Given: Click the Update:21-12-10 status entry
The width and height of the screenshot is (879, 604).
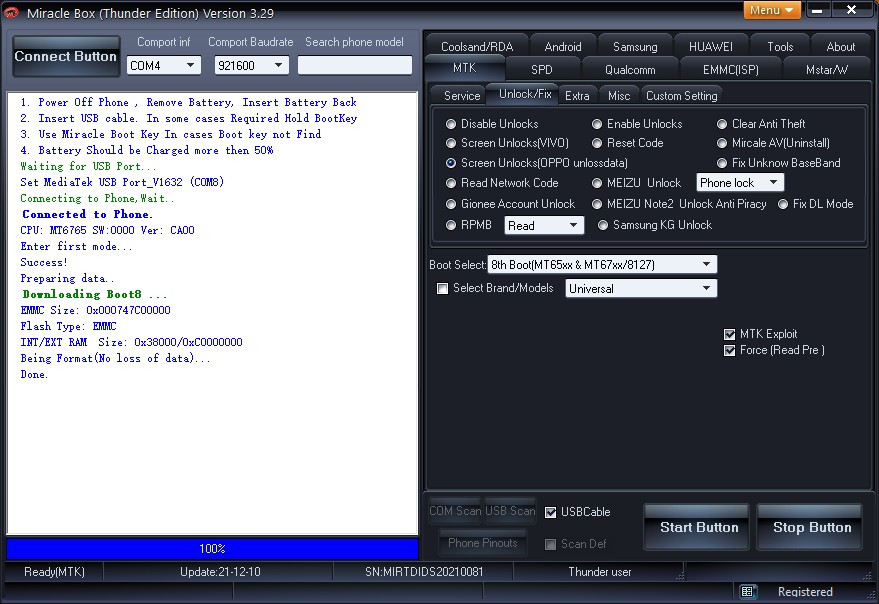Looking at the screenshot, I should (220, 572).
